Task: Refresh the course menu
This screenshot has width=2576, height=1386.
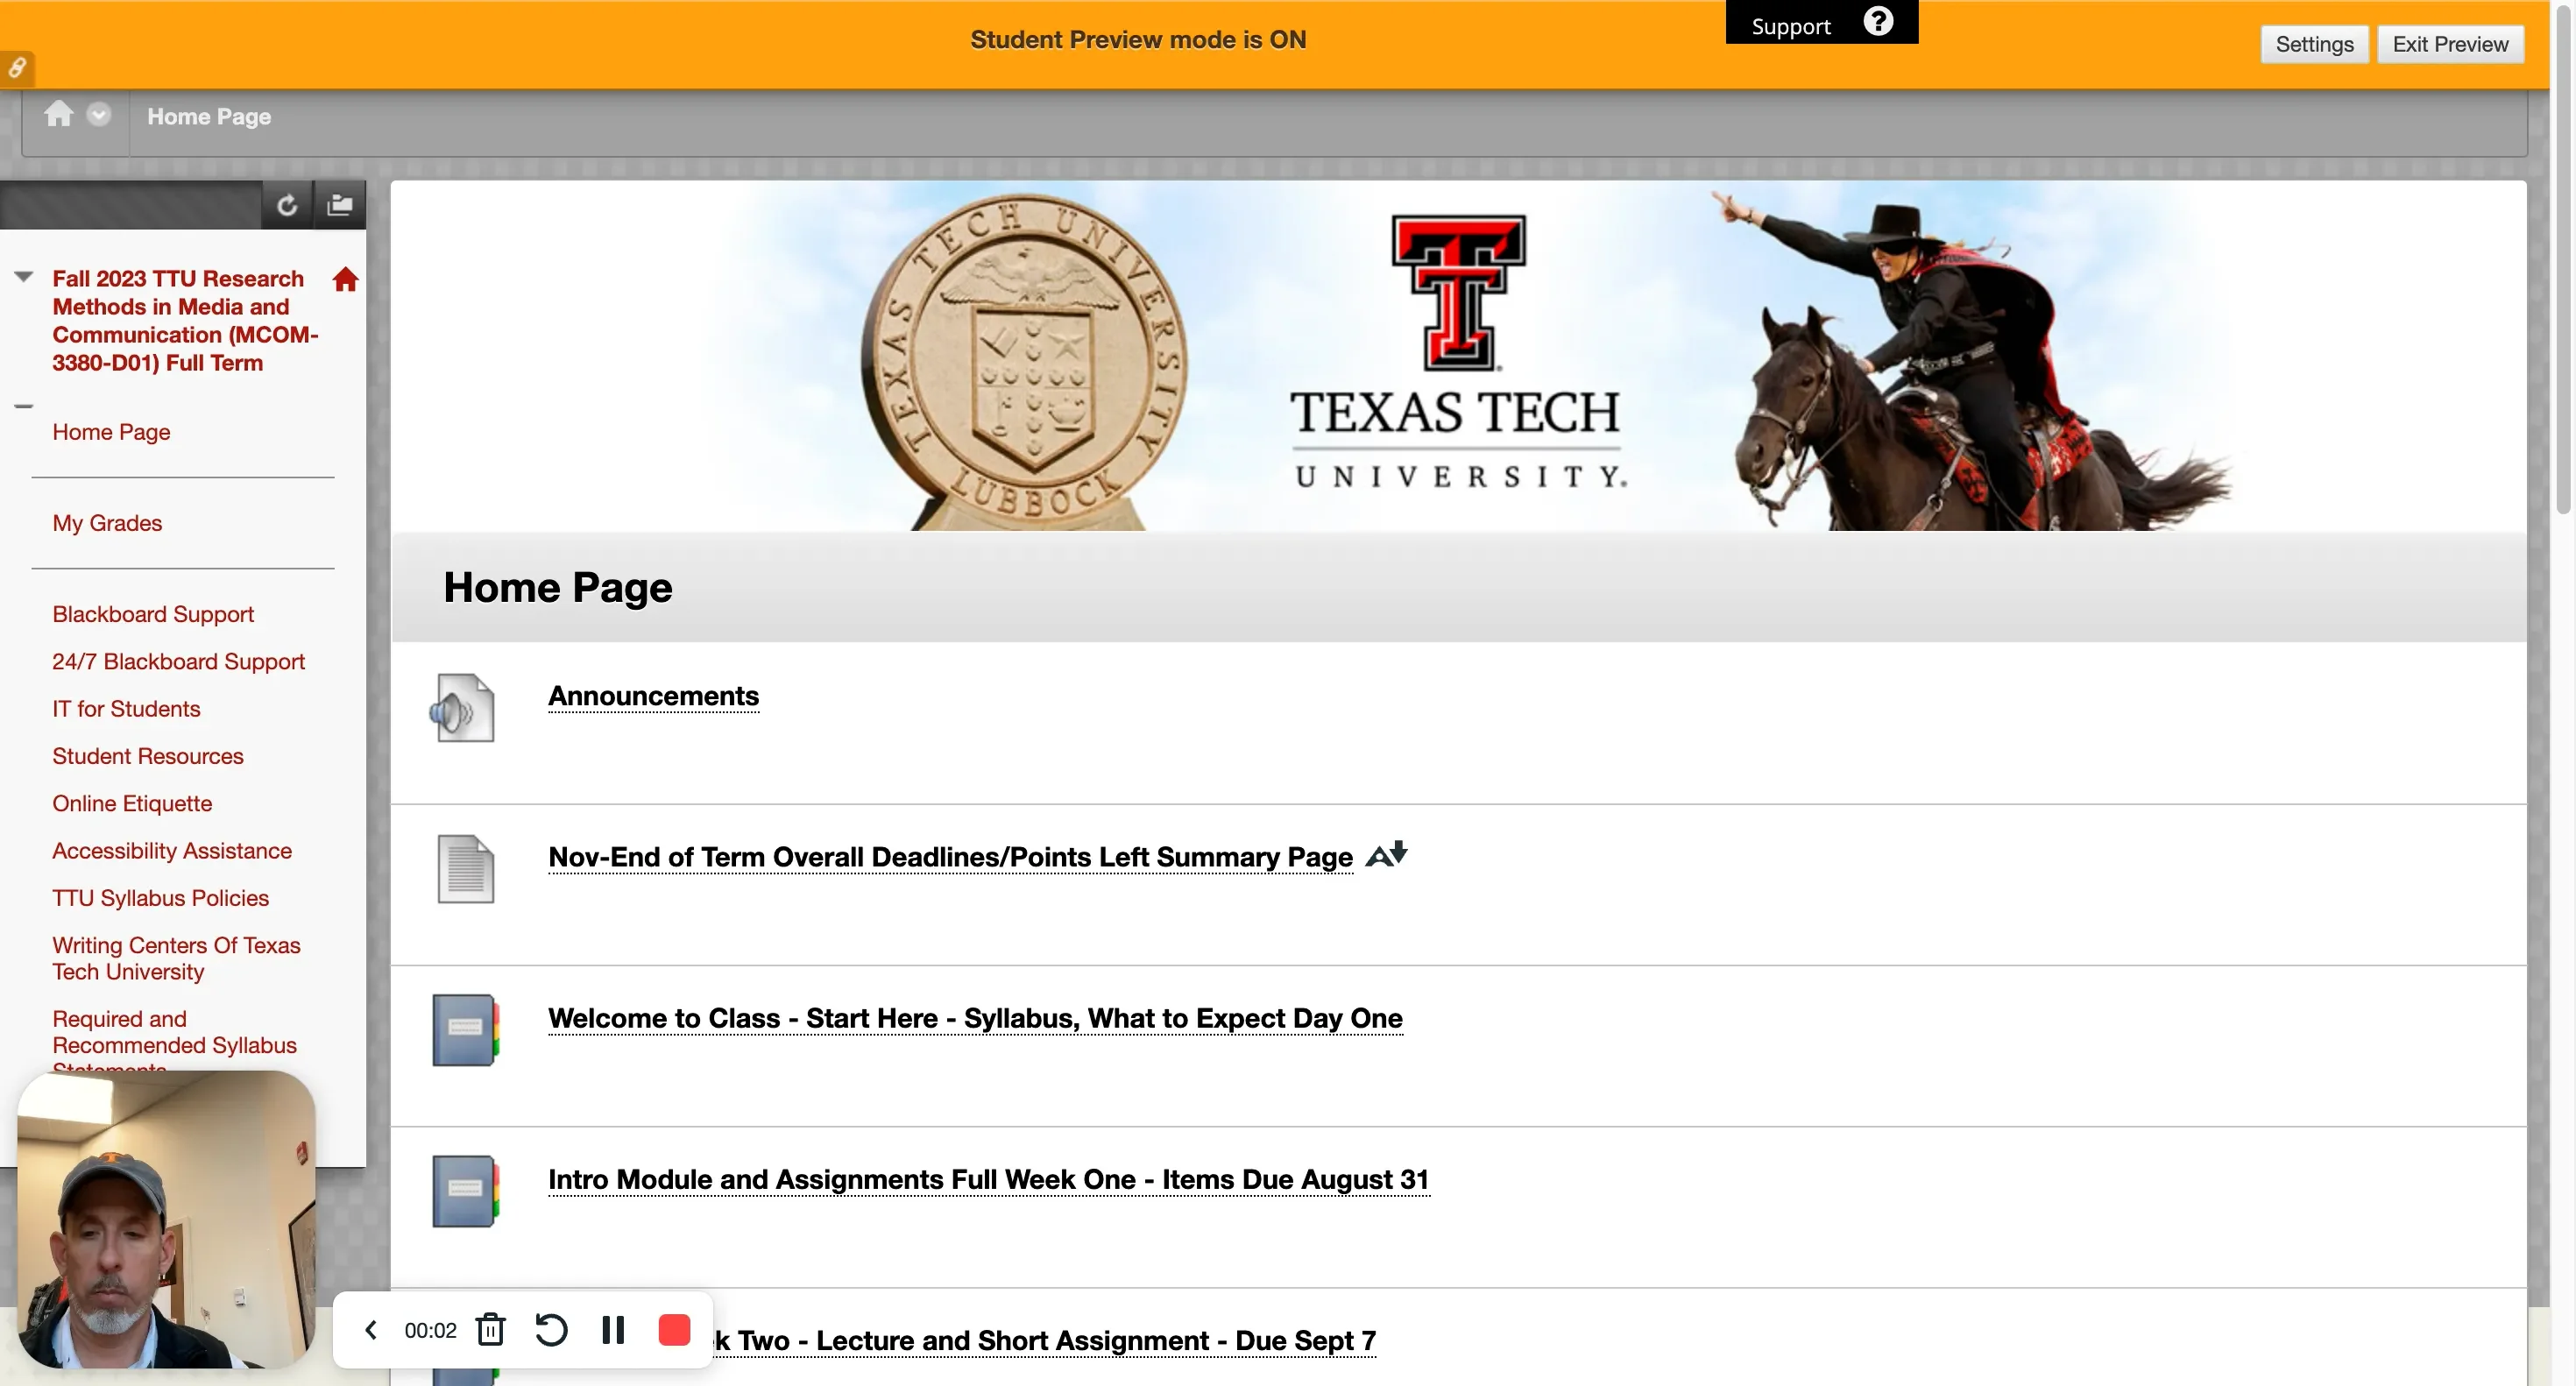Action: 287,206
